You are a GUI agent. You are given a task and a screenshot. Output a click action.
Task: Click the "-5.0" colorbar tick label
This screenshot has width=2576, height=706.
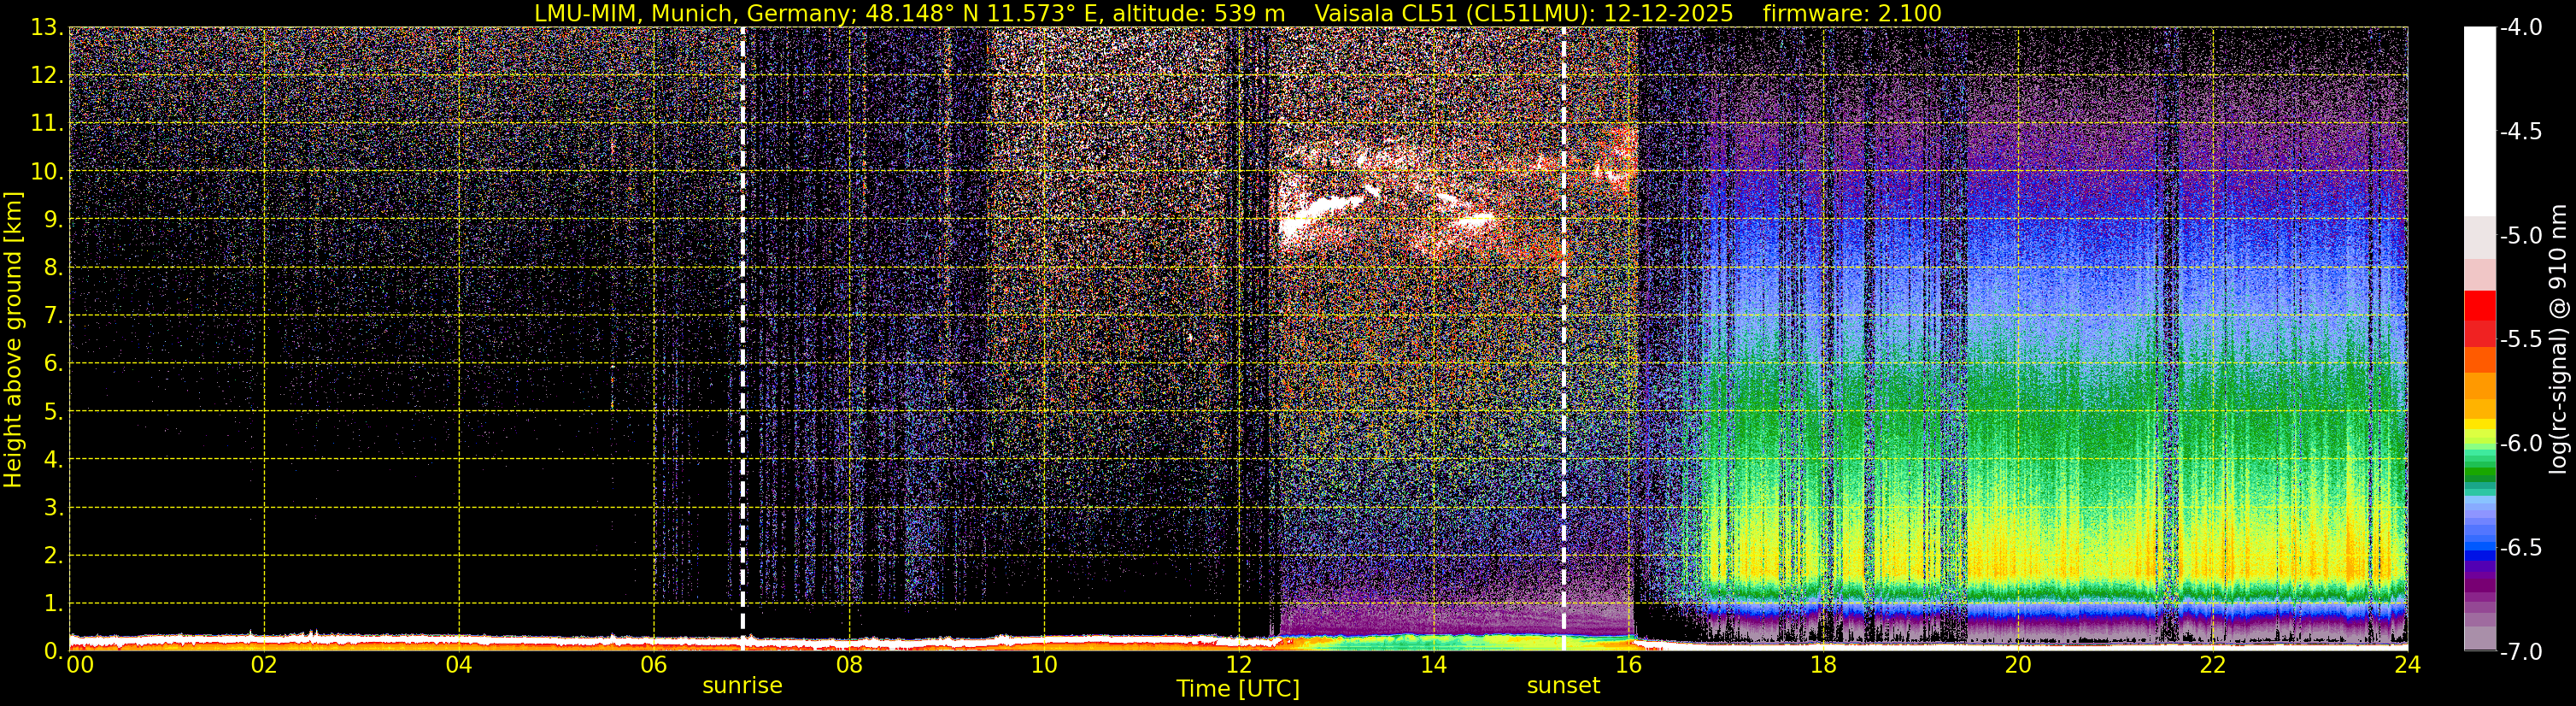coord(2521,236)
